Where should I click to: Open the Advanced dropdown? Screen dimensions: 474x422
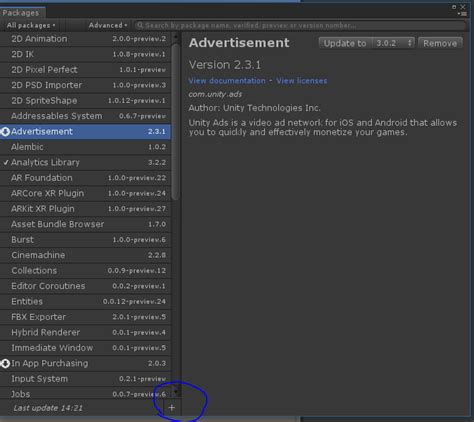point(108,25)
